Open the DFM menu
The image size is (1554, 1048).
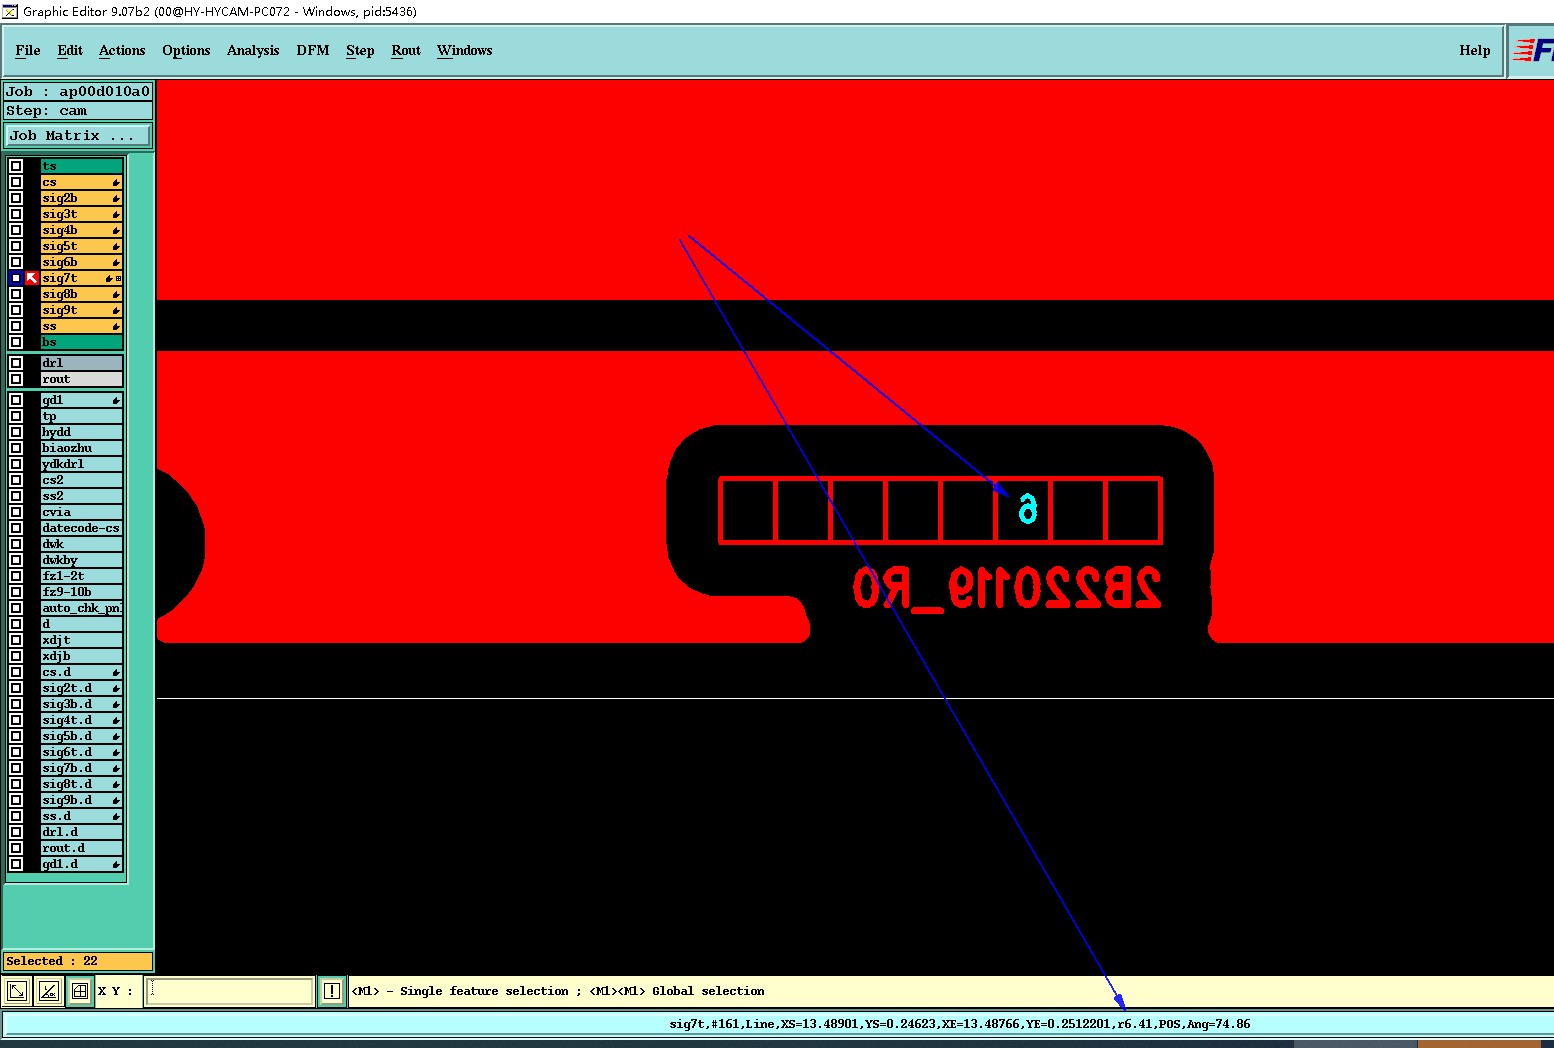click(313, 50)
